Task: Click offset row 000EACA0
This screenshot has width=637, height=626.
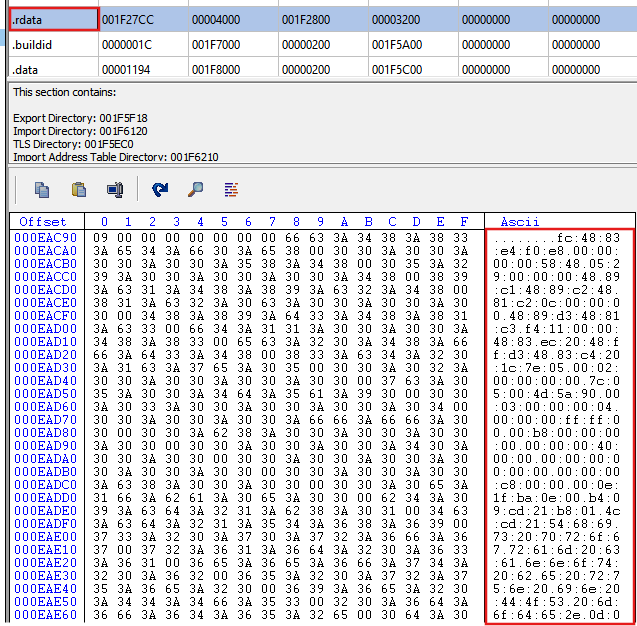Action: [46, 251]
